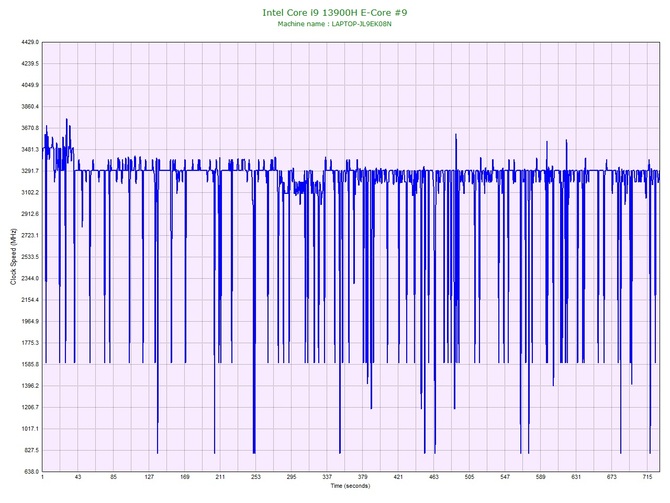Click the 715 x-axis tick label

click(647, 477)
